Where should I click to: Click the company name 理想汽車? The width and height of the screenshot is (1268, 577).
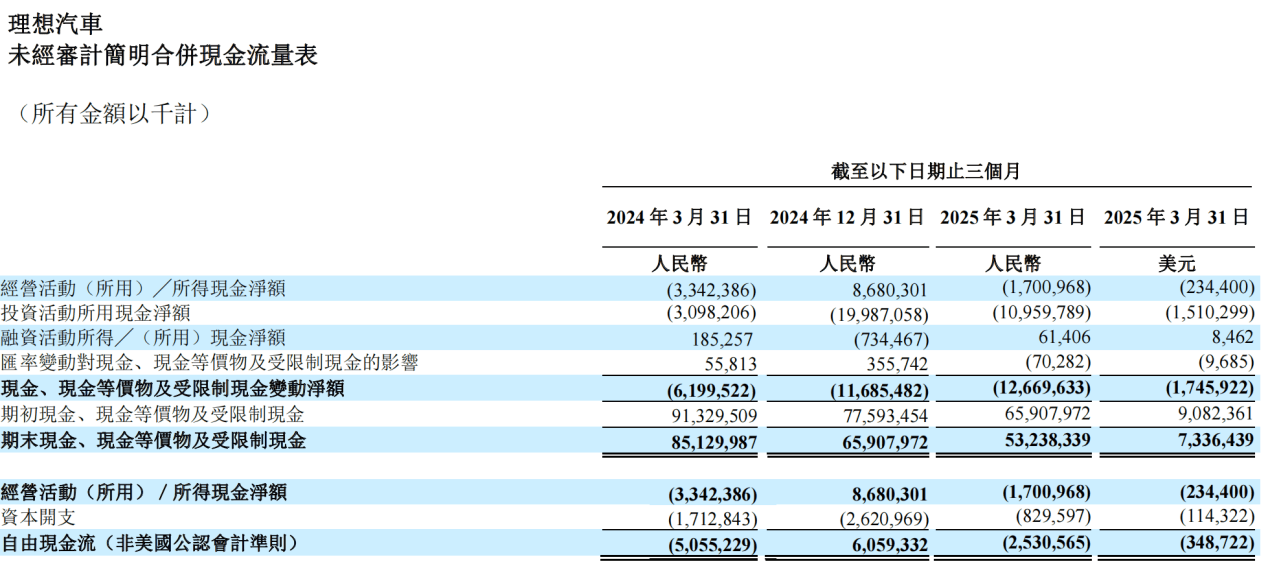point(55,23)
